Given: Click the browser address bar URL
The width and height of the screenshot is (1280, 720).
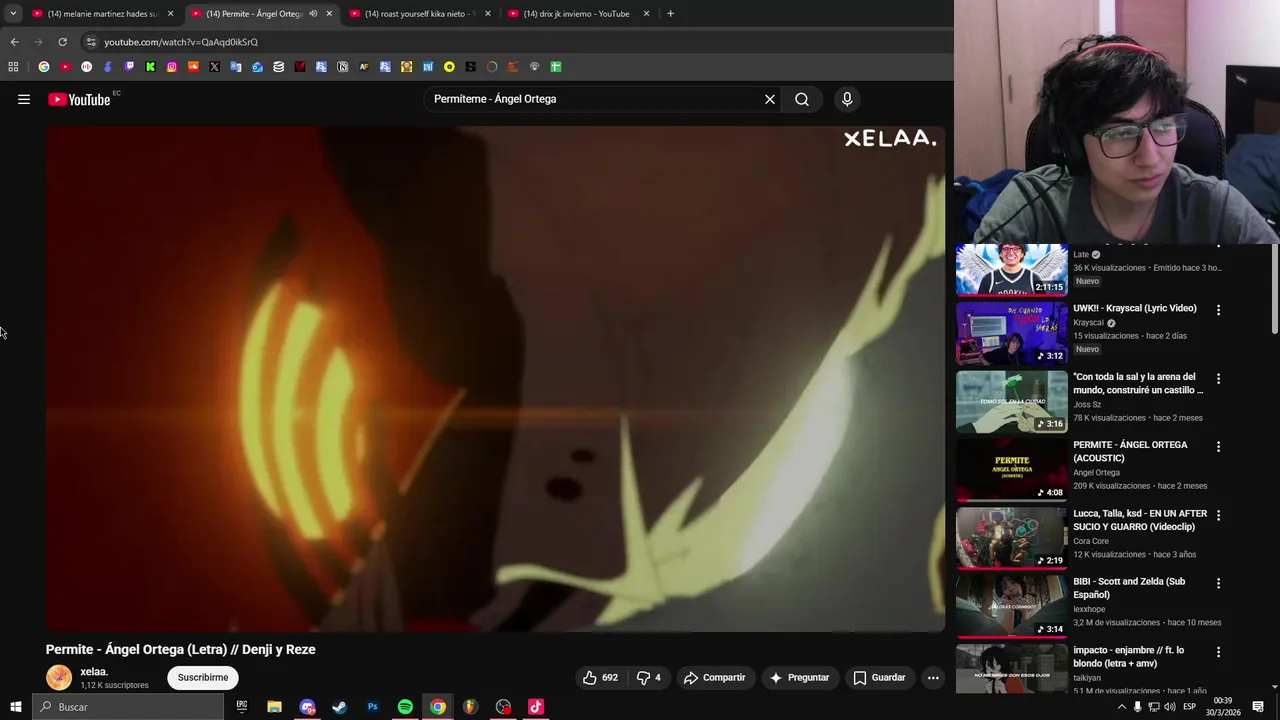Looking at the screenshot, I should (181, 42).
